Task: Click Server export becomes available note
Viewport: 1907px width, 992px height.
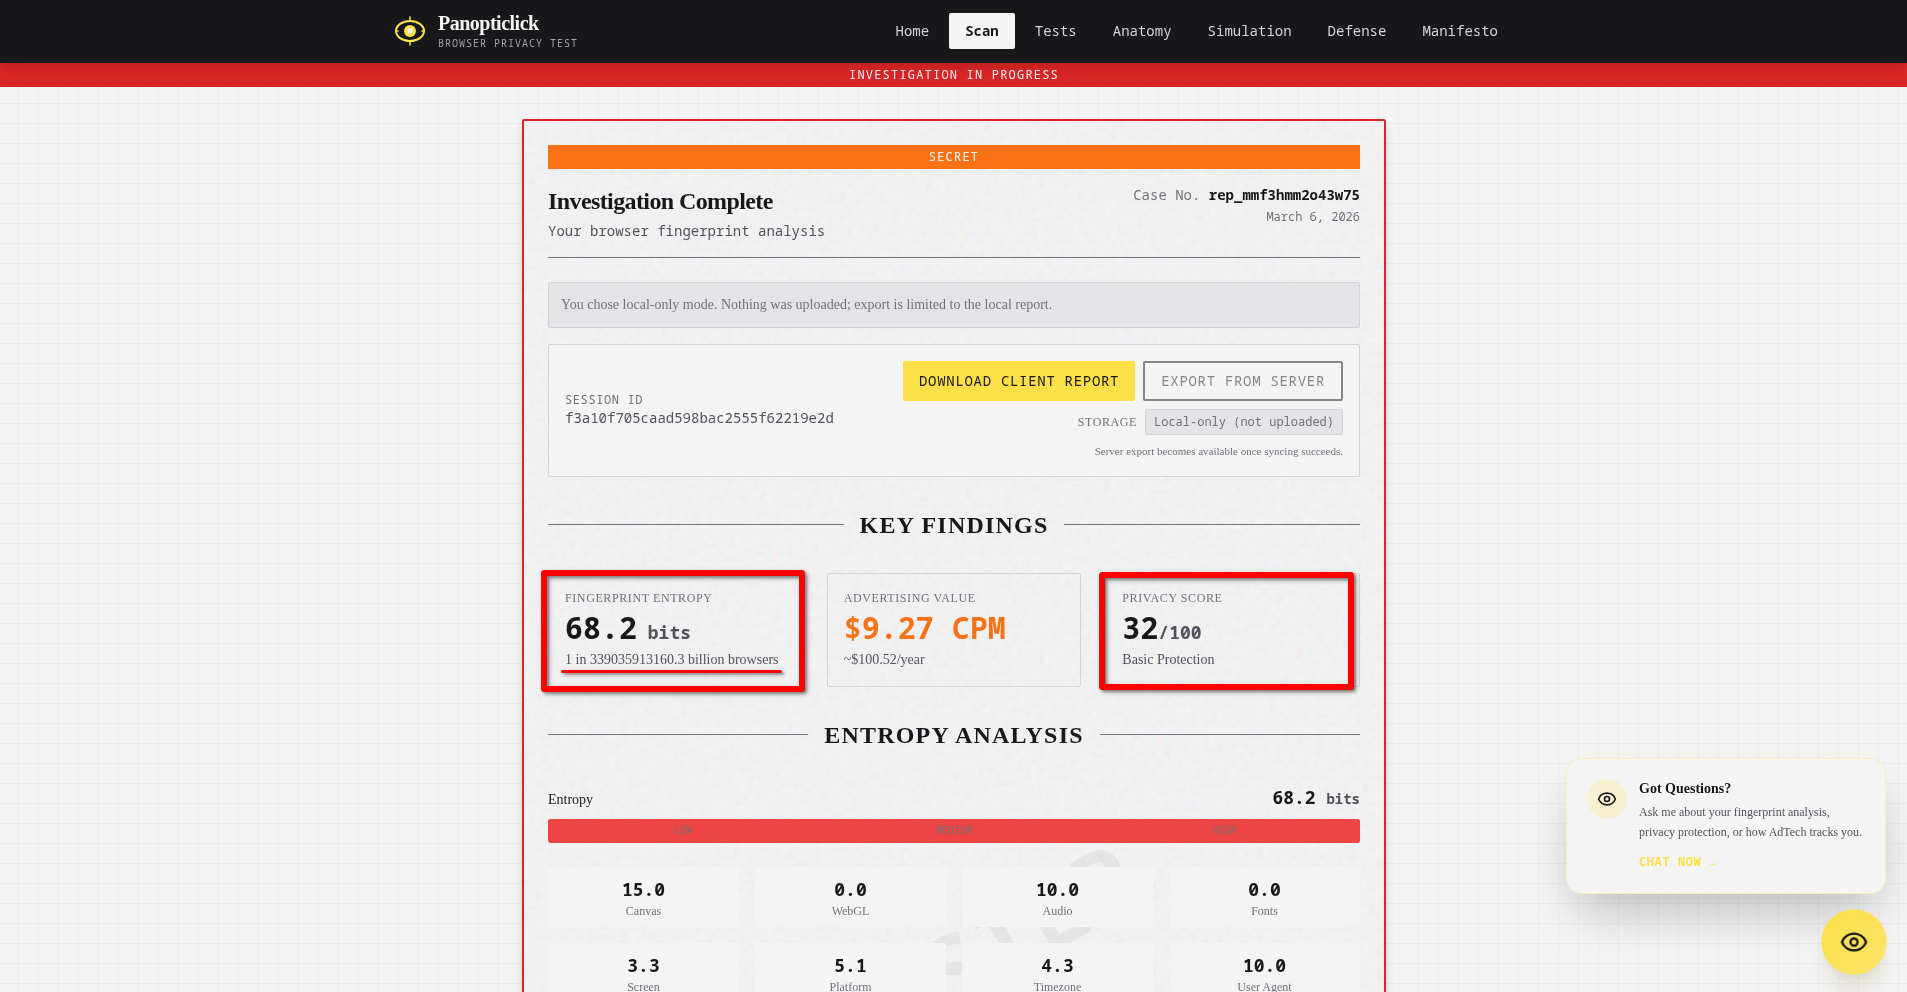Action: tap(1218, 452)
